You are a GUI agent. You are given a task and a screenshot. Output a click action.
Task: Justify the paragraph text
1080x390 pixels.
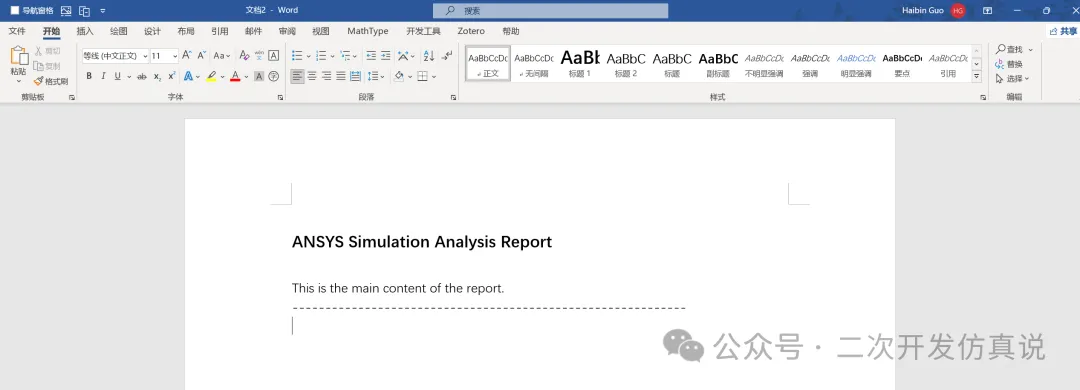(341, 76)
